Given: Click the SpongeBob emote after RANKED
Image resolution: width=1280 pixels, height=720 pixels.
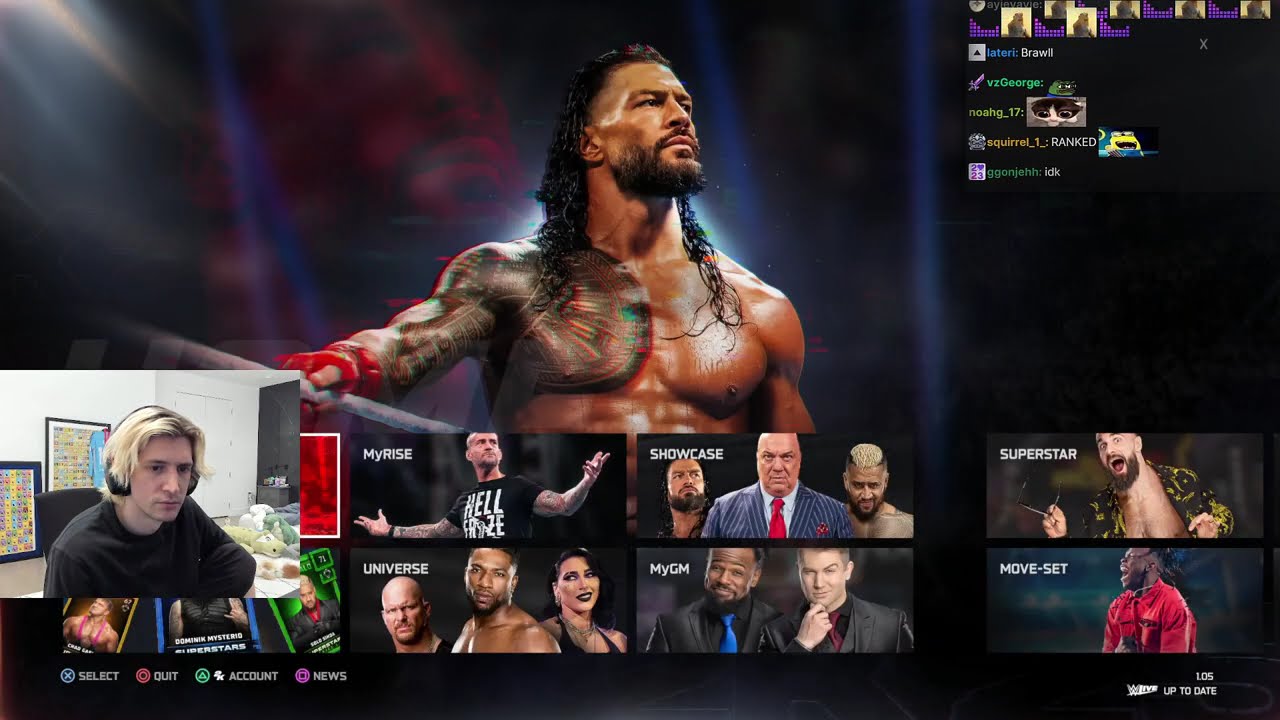Looking at the screenshot, I should pos(1128,142).
